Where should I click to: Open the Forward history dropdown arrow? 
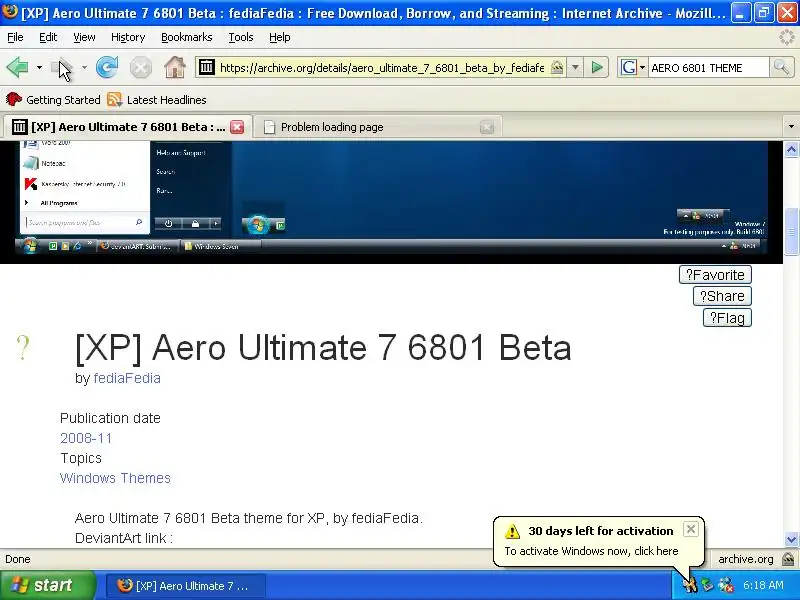click(x=84, y=67)
